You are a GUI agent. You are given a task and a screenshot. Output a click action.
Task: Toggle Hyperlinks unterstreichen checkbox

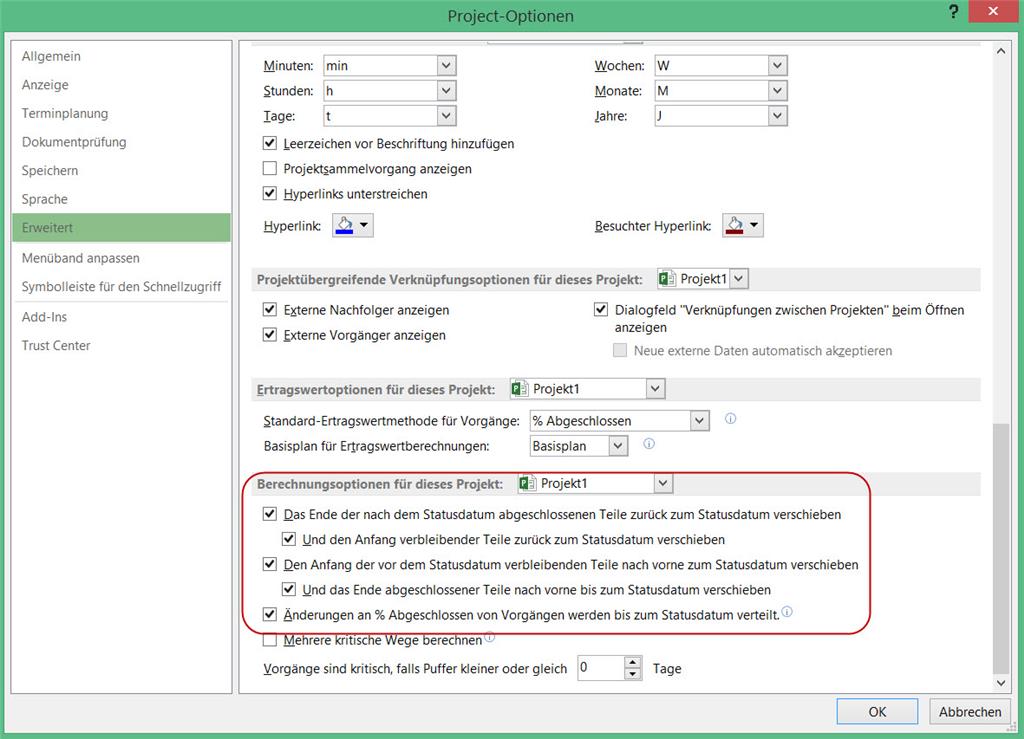coord(270,193)
